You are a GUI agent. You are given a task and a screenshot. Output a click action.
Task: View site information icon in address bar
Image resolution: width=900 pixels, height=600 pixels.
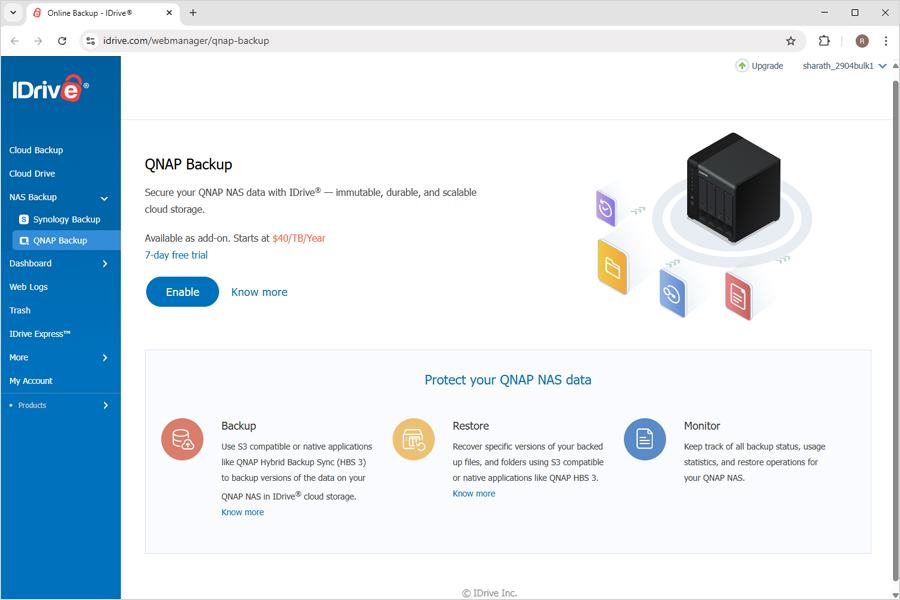click(91, 41)
